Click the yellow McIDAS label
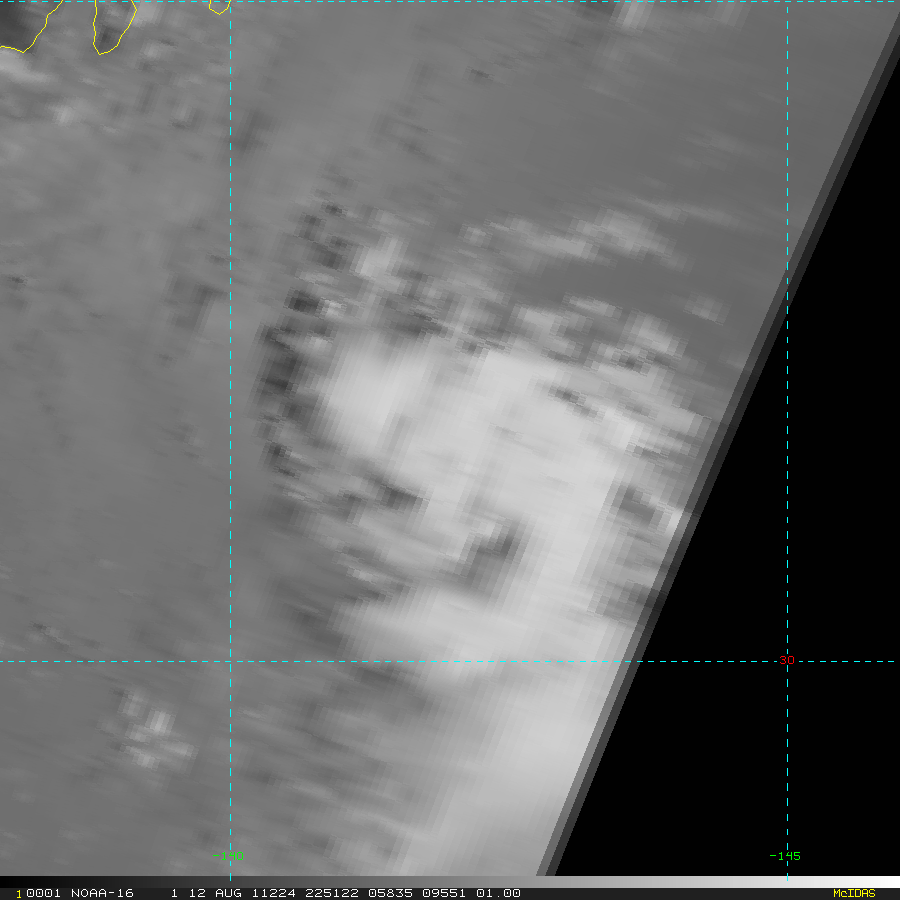The image size is (900, 900). 854,893
